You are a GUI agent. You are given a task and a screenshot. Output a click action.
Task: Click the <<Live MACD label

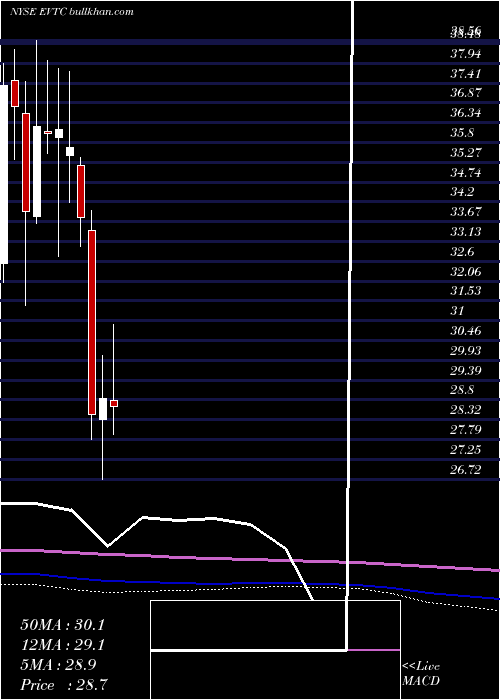click(x=421, y=674)
